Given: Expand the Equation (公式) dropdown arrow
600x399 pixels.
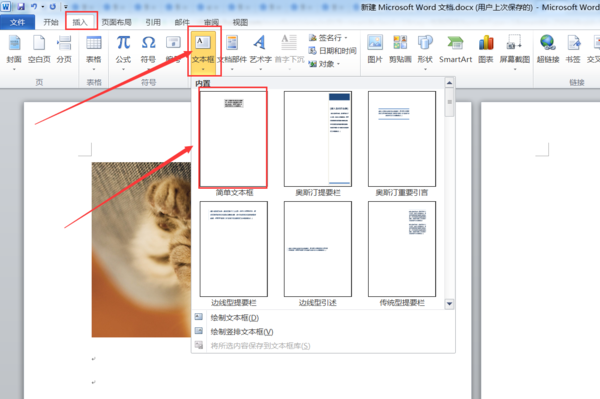Looking at the screenshot, I should pyautogui.click(x=123, y=69).
